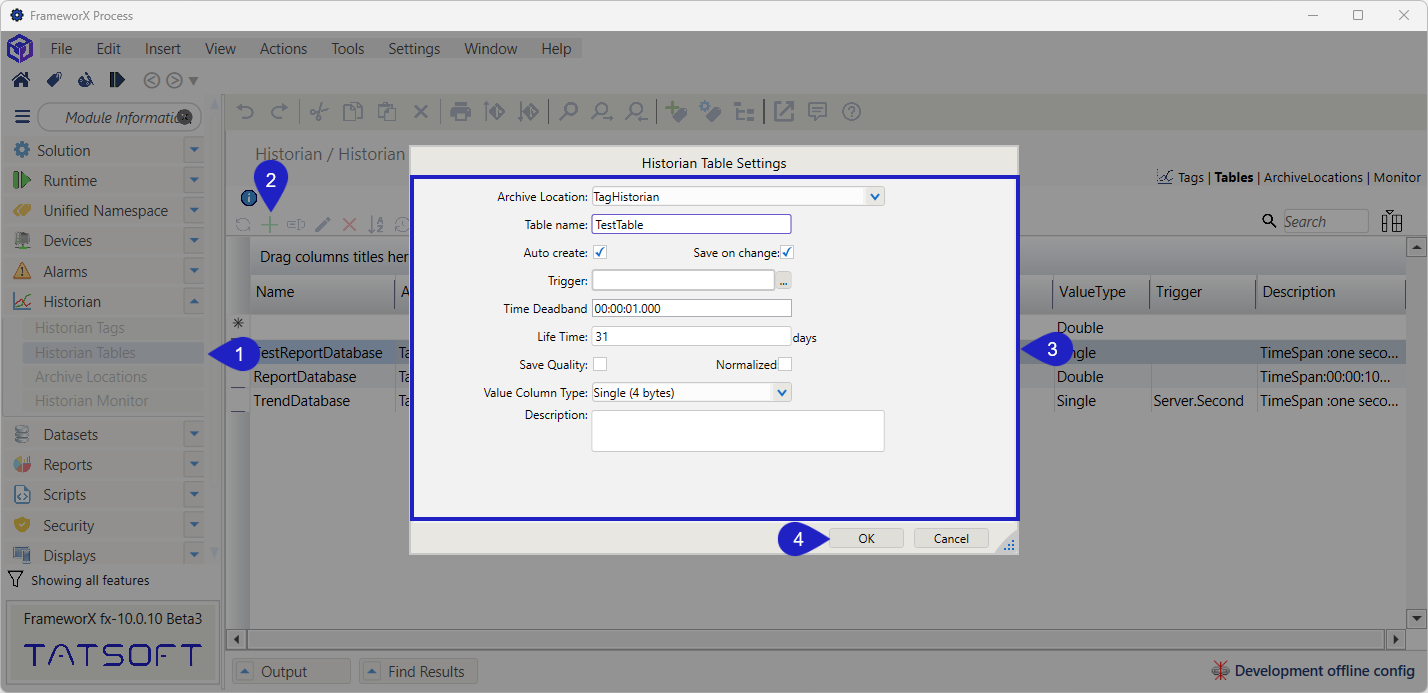
Task: Click the green plus add-row icon
Action: point(270,225)
